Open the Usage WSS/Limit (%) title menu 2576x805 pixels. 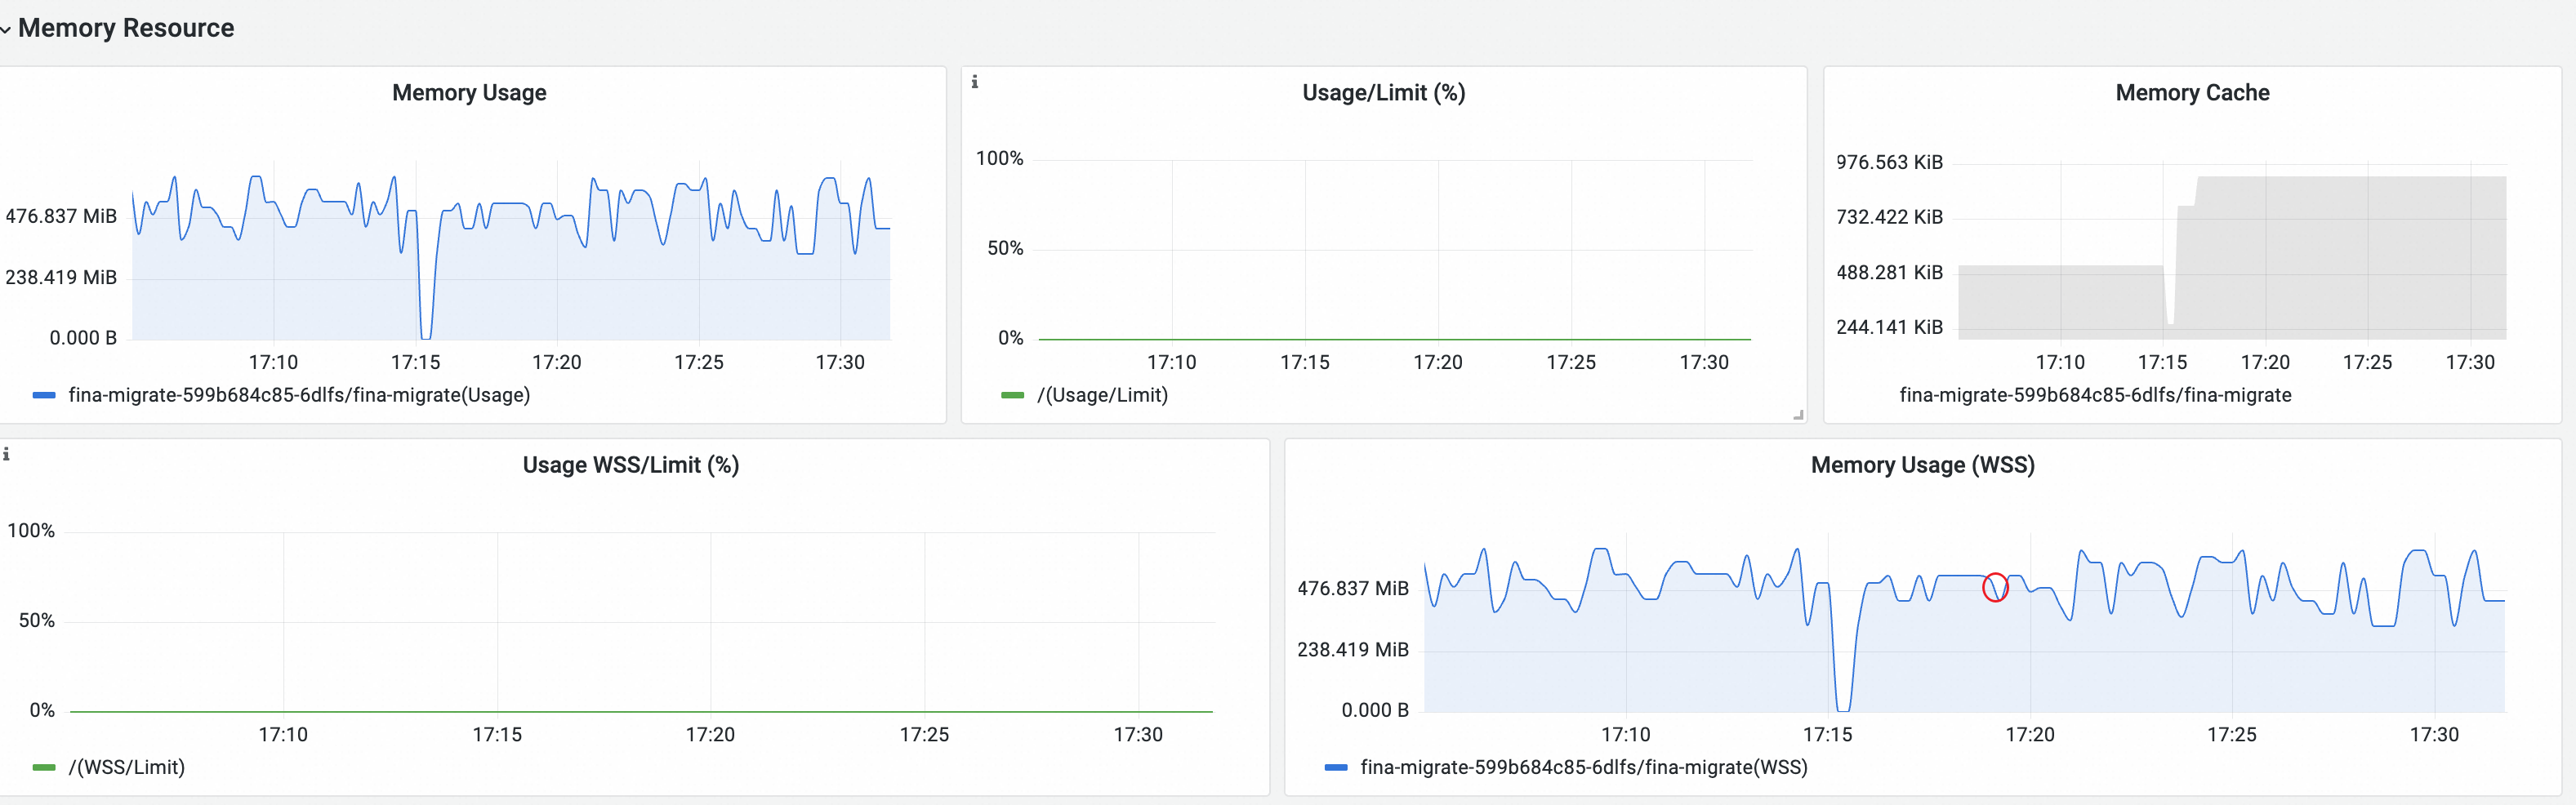pyautogui.click(x=631, y=465)
